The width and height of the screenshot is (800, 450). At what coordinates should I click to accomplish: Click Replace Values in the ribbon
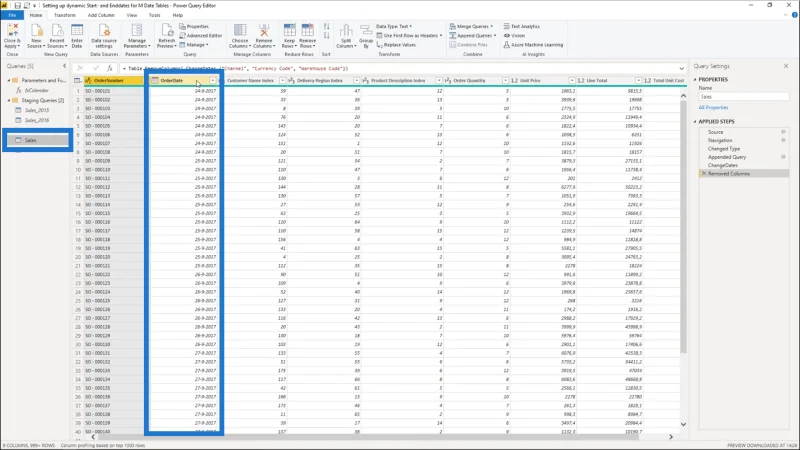(396, 45)
